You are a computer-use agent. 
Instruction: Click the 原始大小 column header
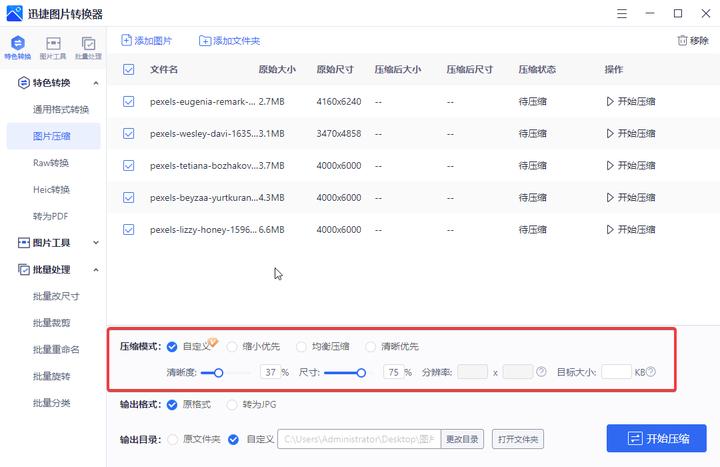pos(277,69)
